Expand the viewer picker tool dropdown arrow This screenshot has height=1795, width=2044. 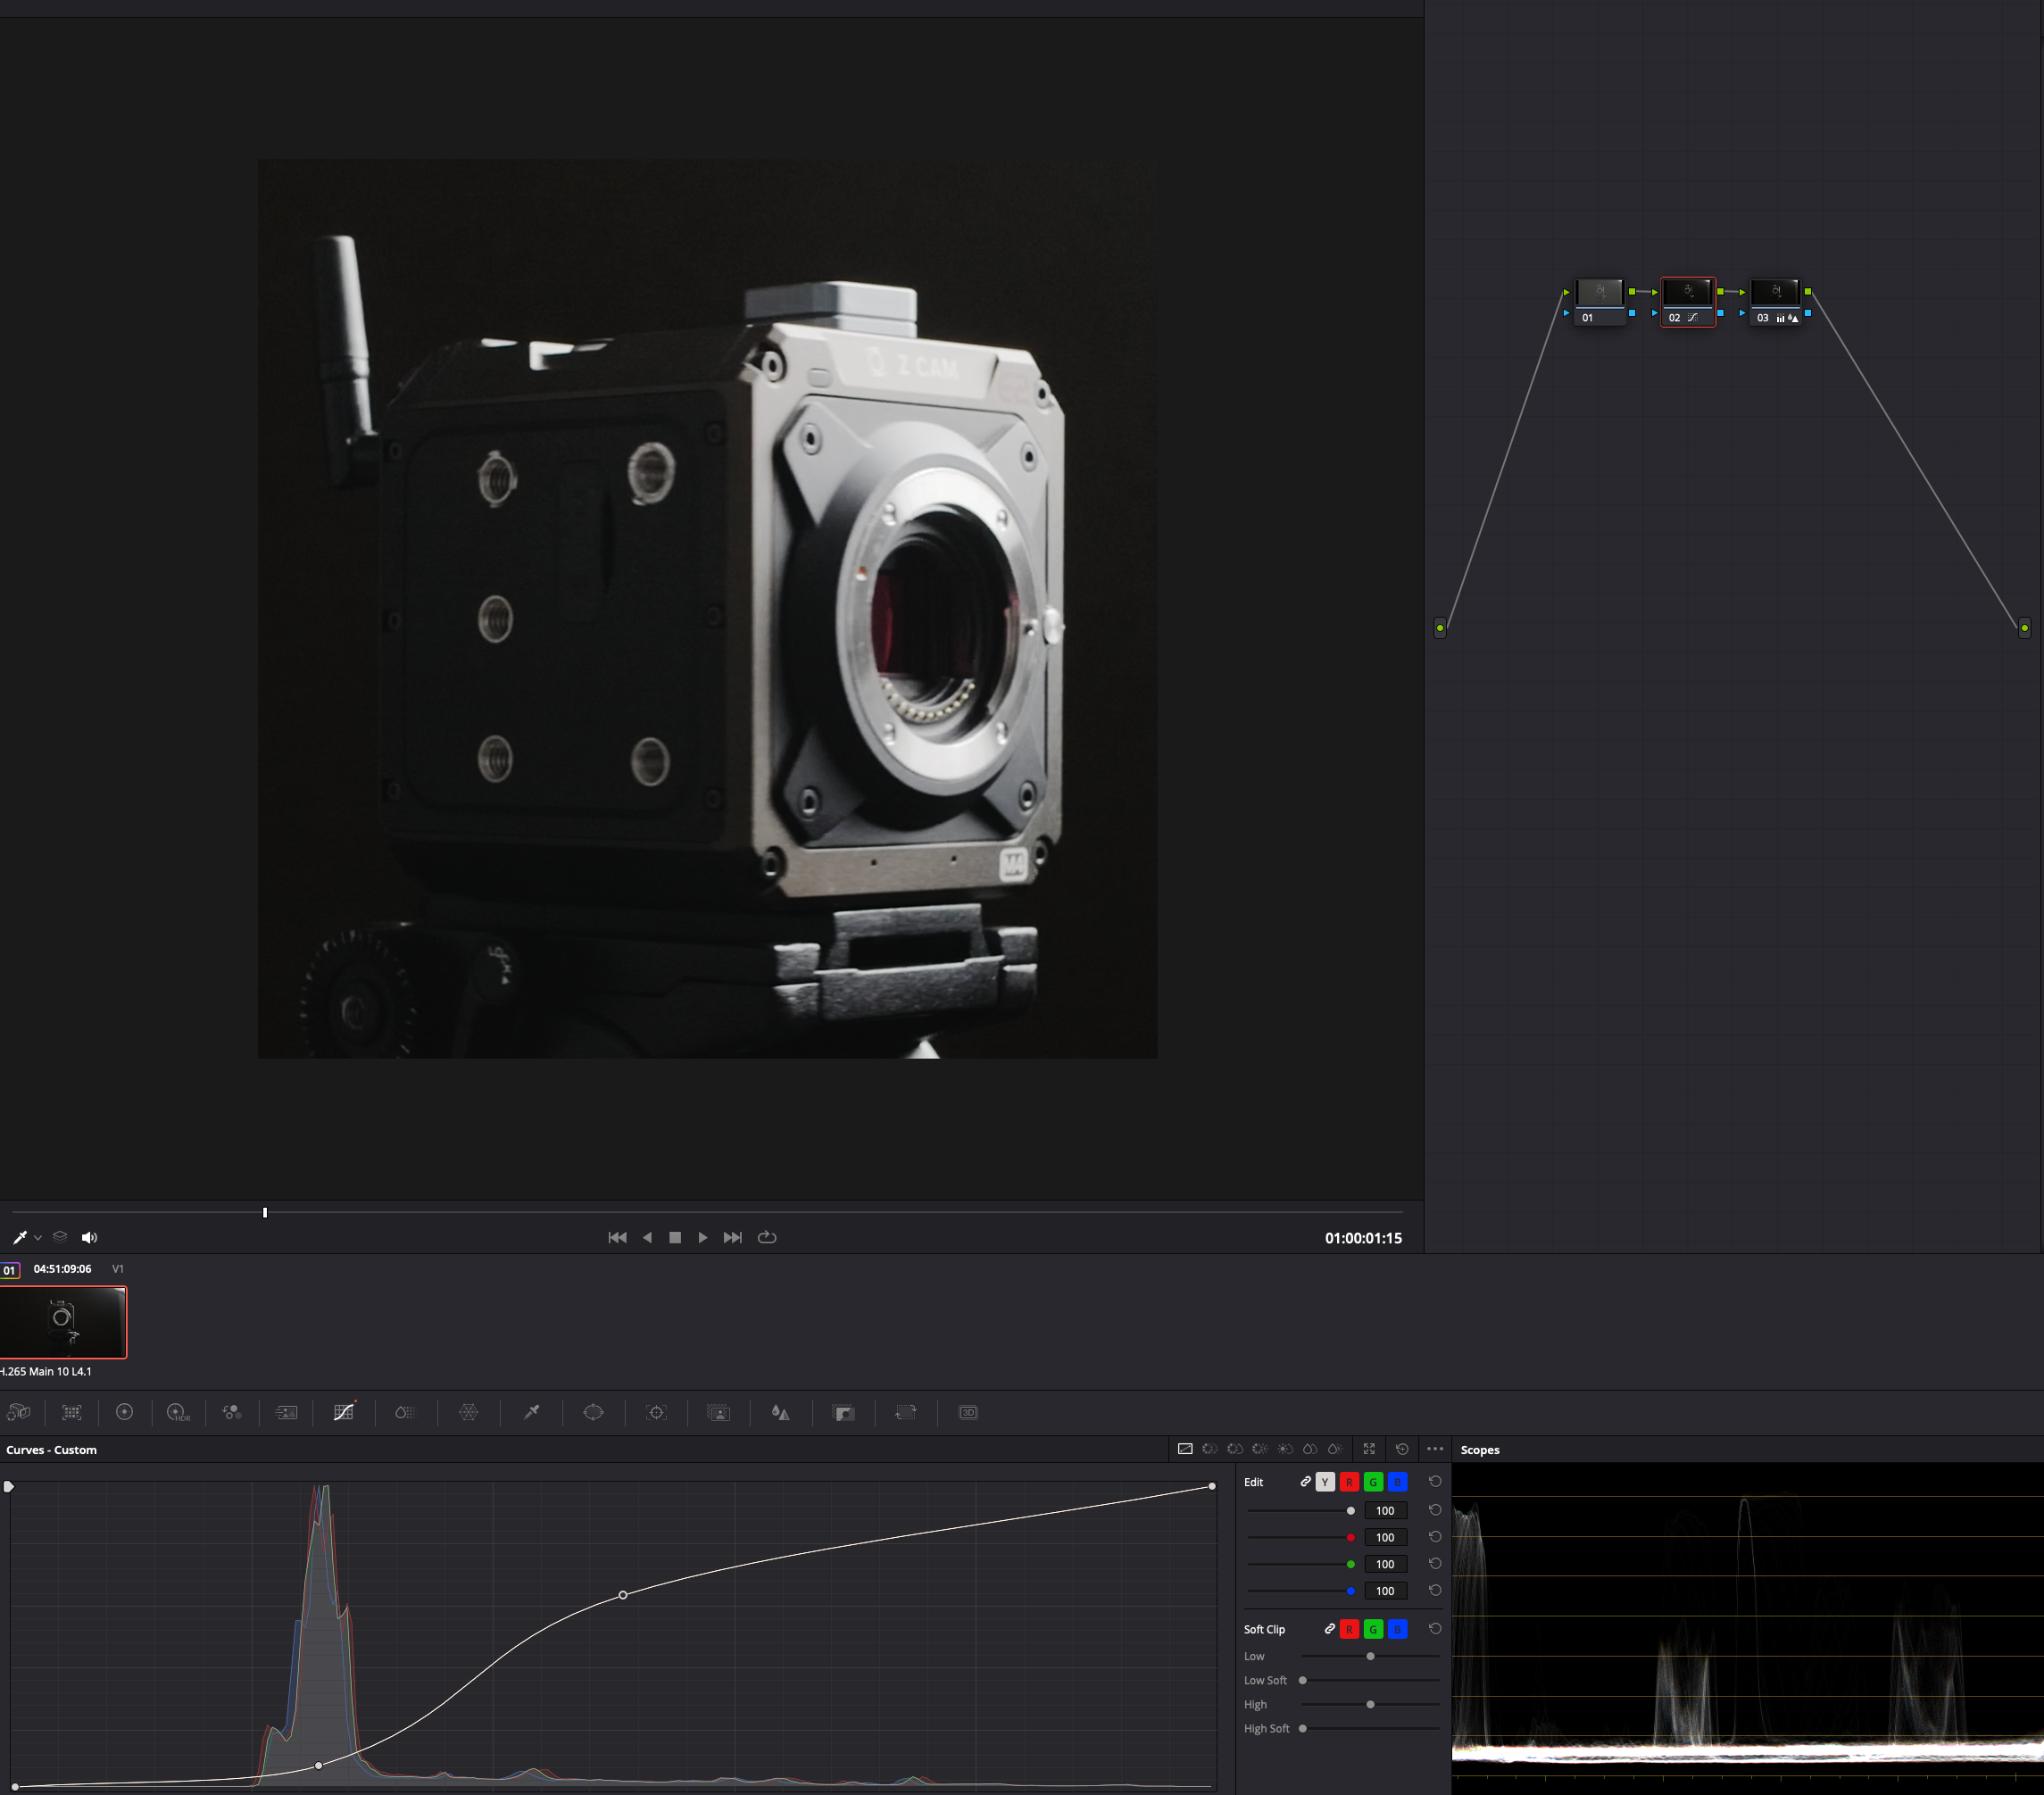point(38,1238)
